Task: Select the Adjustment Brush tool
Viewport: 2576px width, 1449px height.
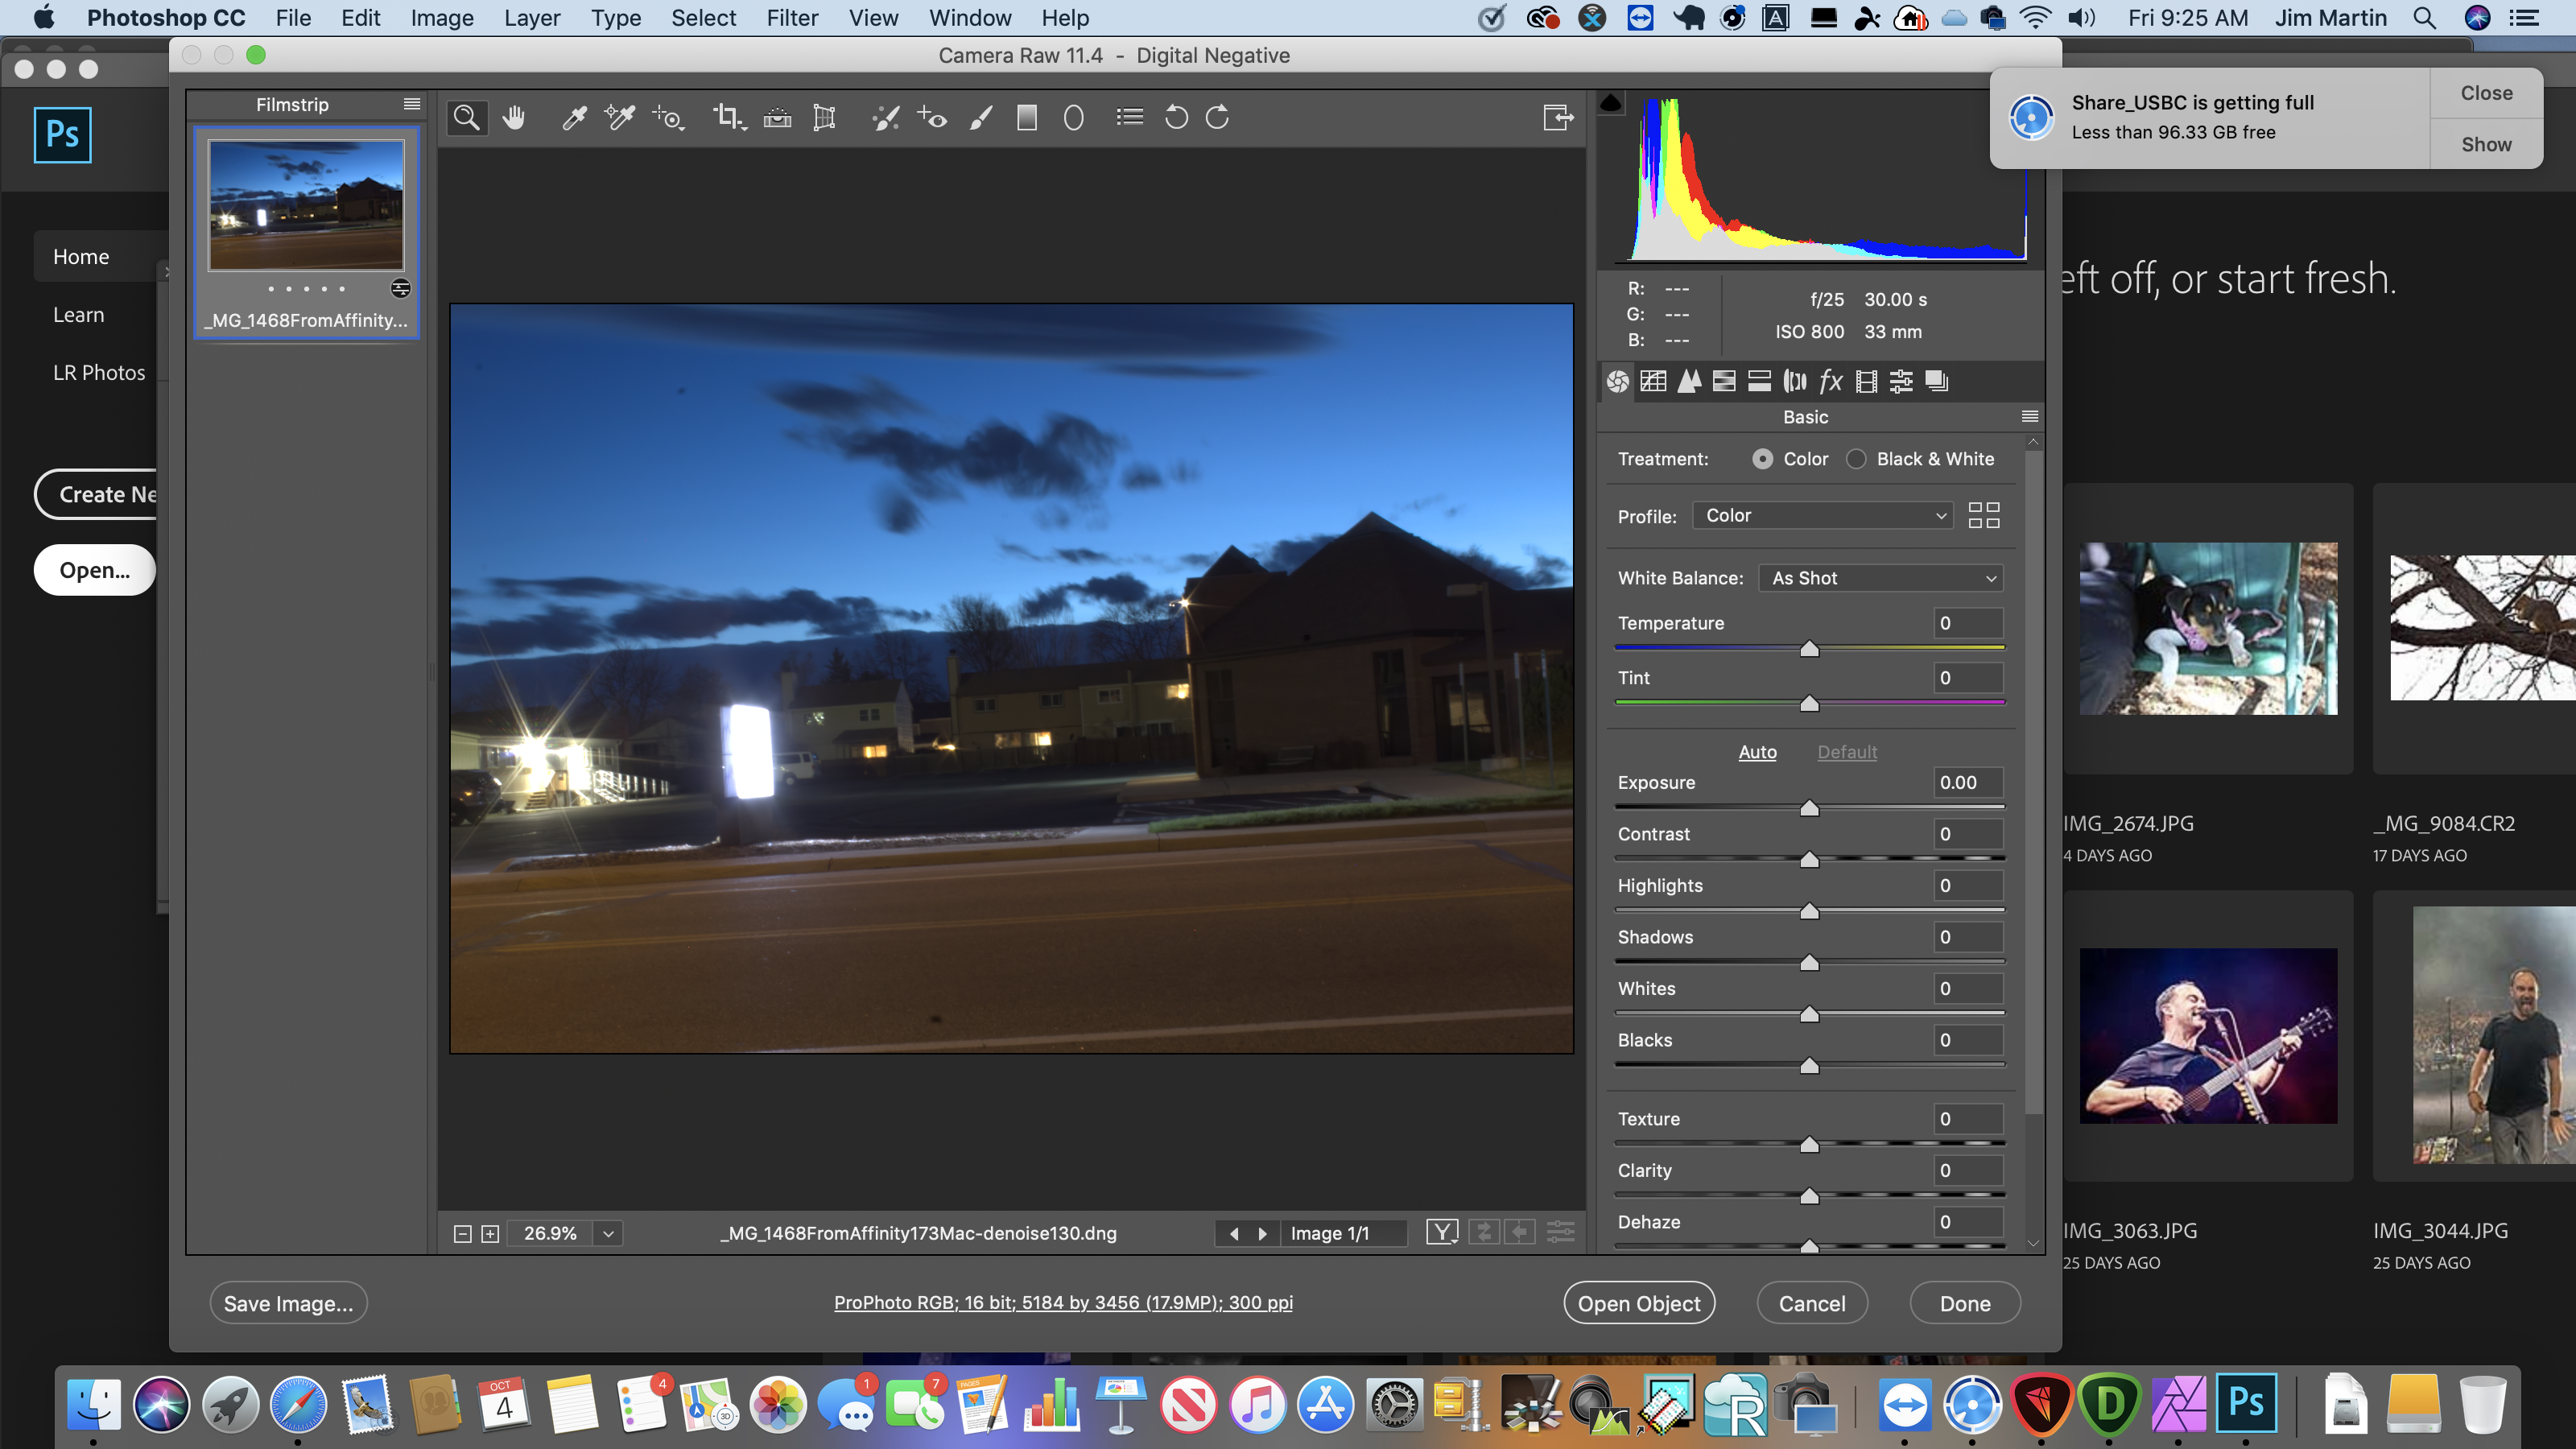Action: pos(980,117)
